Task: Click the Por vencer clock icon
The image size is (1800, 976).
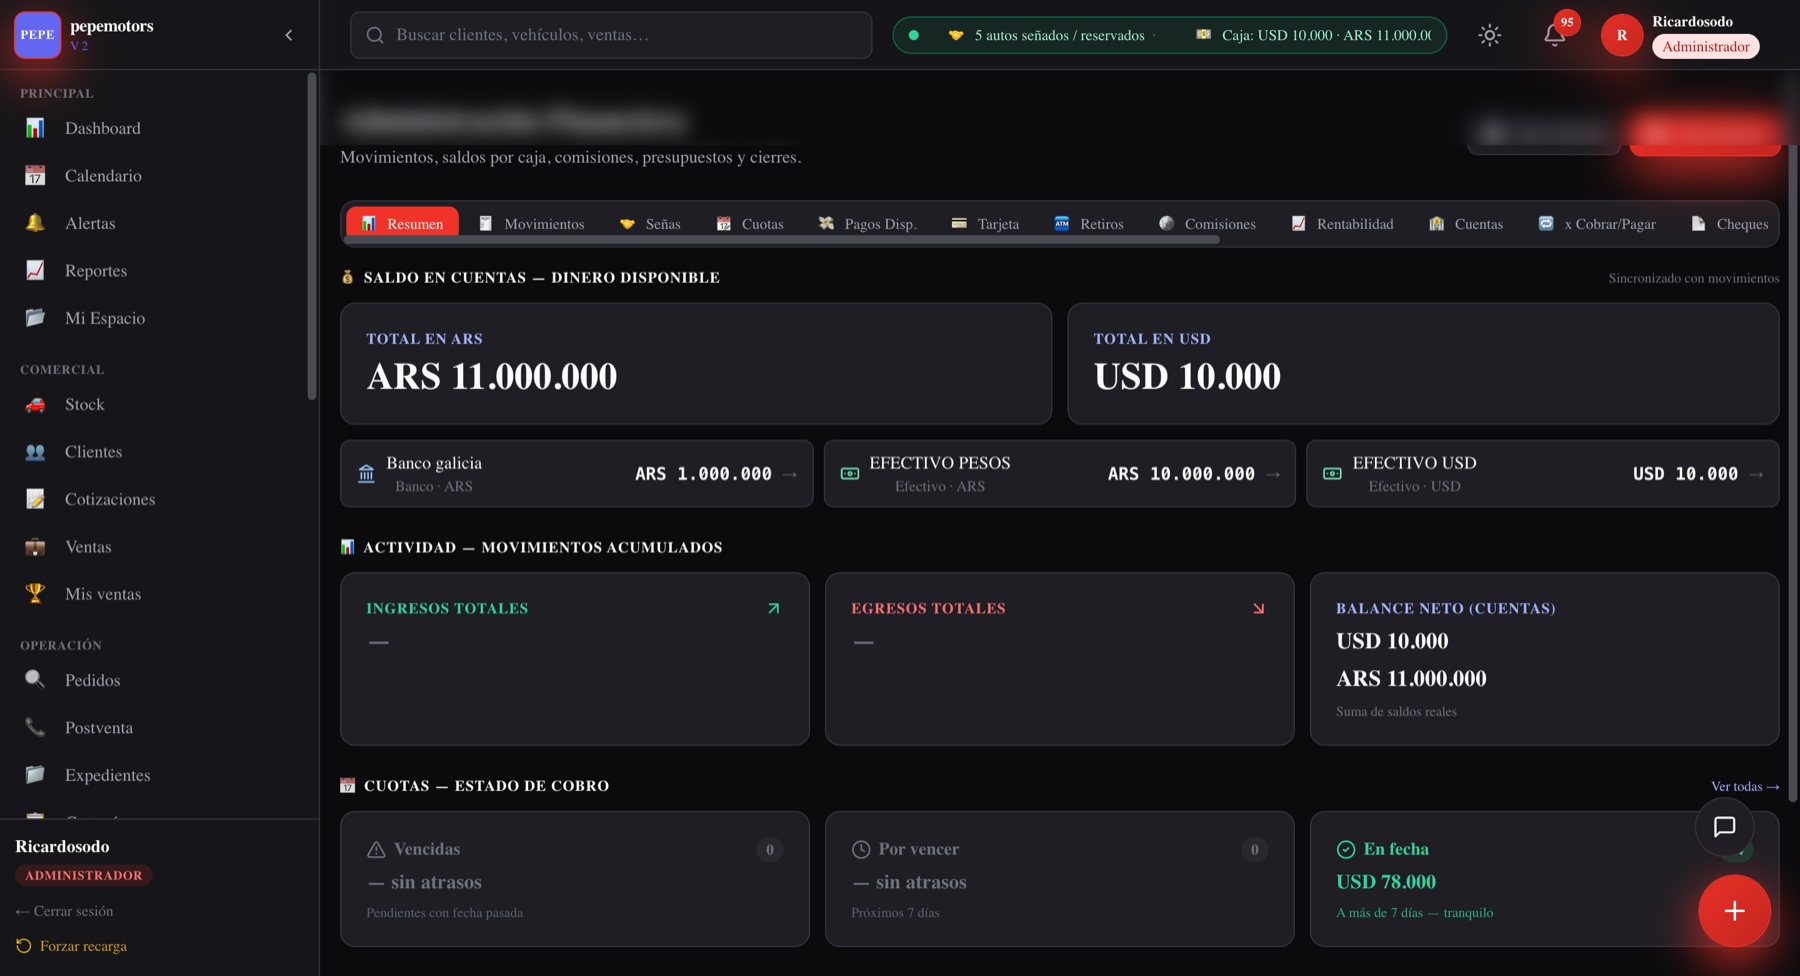Action: click(861, 849)
